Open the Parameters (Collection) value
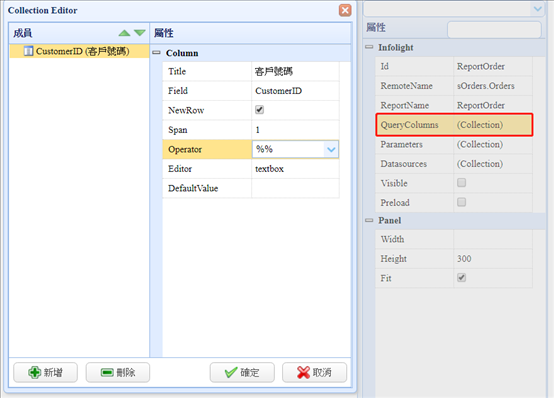 pos(480,144)
